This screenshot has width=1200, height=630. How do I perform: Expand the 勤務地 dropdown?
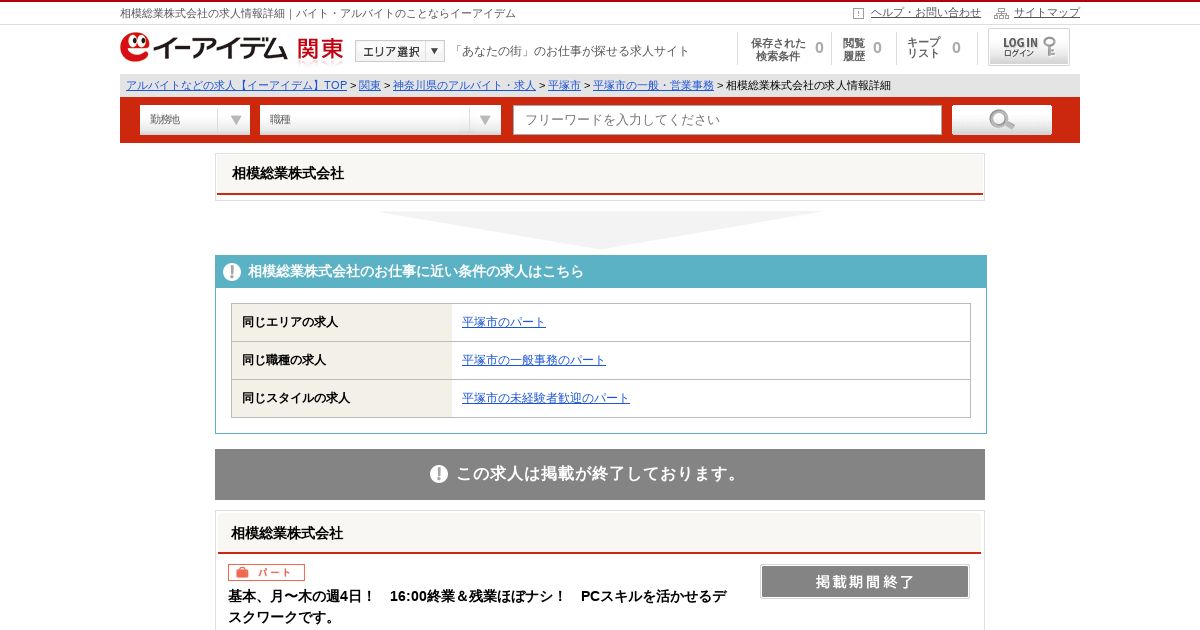click(194, 120)
